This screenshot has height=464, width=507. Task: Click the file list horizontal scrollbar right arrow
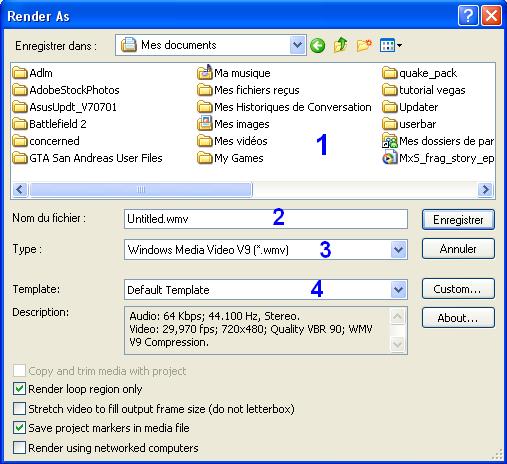485,190
